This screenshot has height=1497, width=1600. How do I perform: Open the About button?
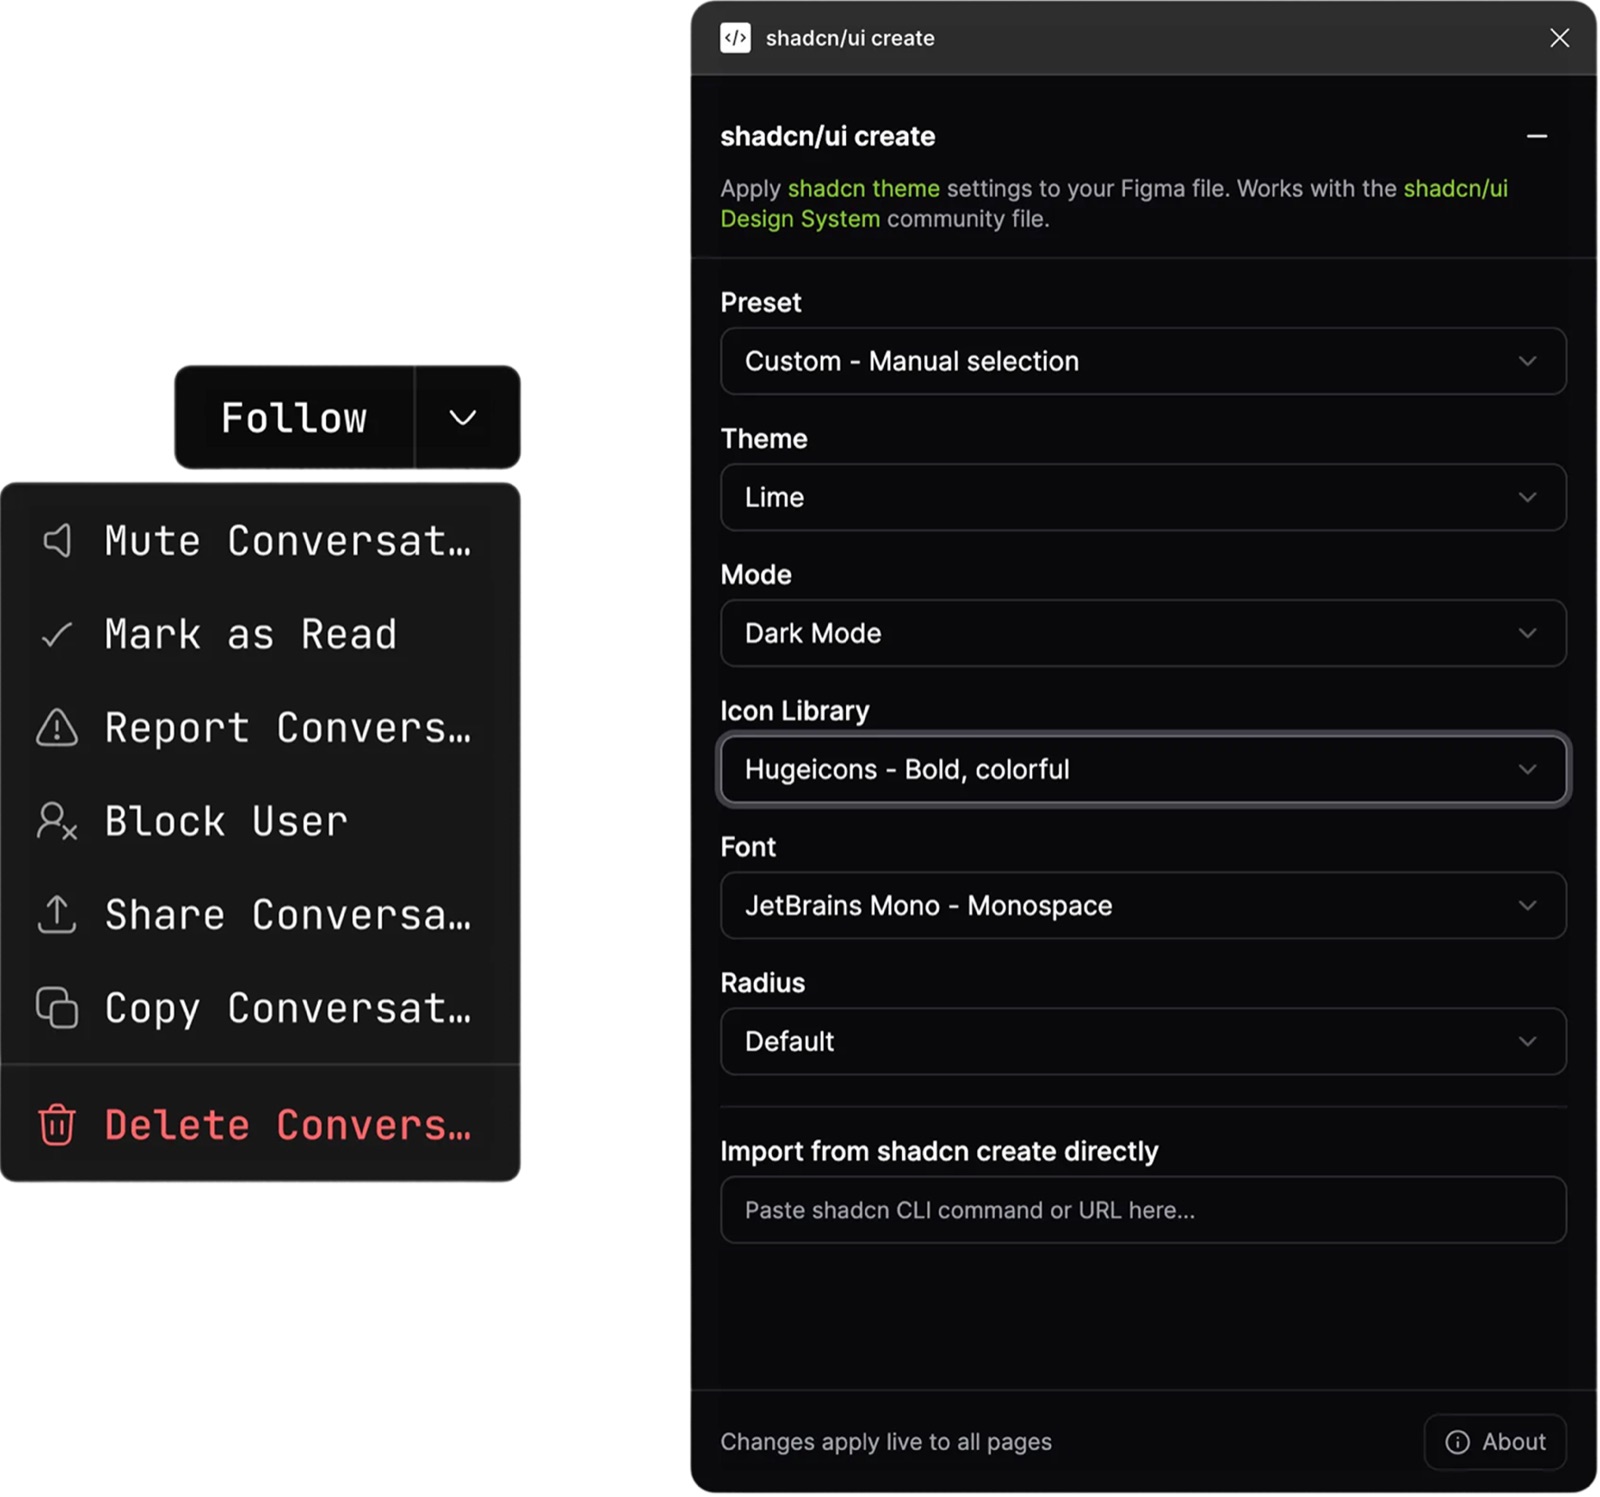[x=1495, y=1441]
